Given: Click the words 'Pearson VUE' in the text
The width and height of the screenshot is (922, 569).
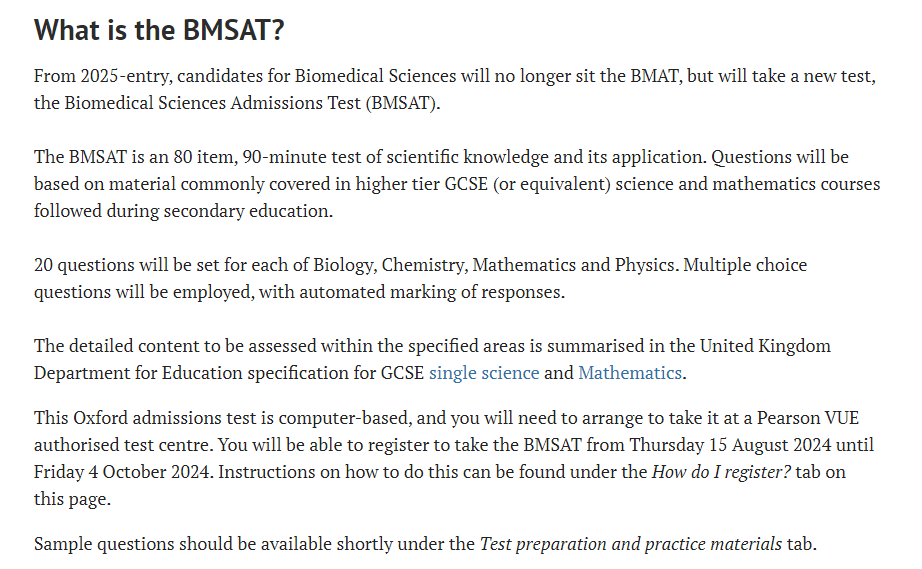Looking at the screenshot, I should pos(807,418).
